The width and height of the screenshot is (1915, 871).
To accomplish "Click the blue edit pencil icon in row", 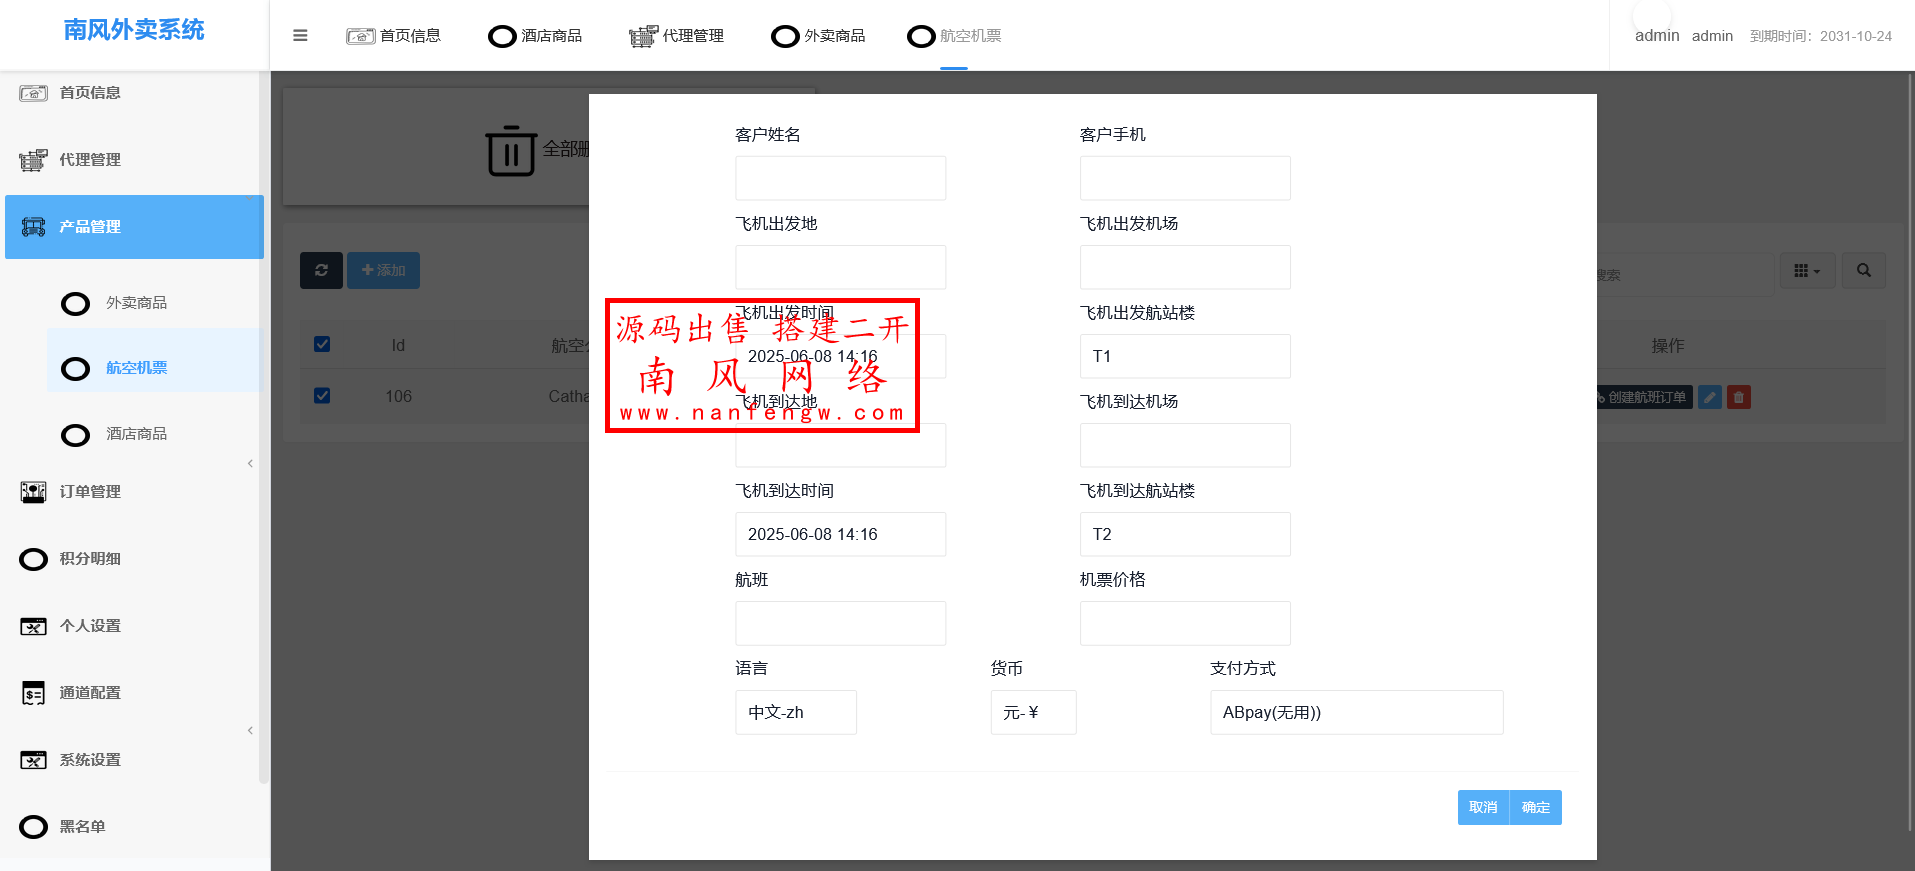I will click(x=1710, y=397).
